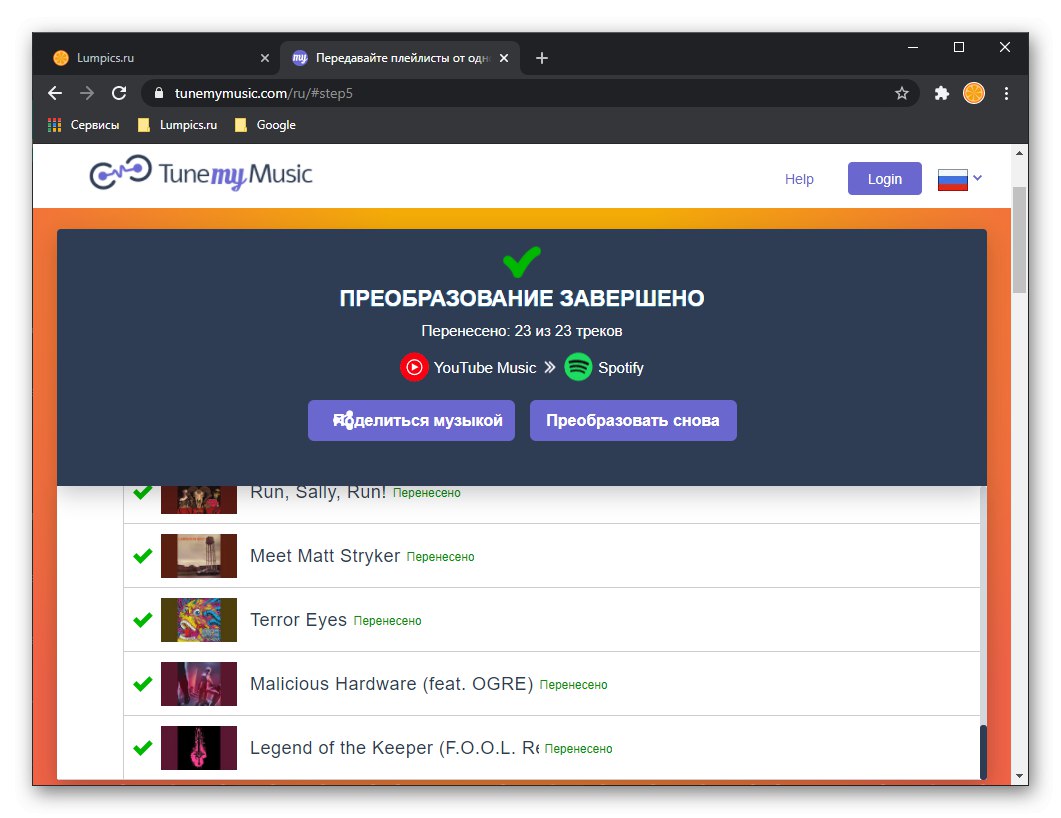Image resolution: width=1061 pixels, height=818 pixels.
Task: Click the TuneMyMusic logo
Action: click(x=201, y=174)
